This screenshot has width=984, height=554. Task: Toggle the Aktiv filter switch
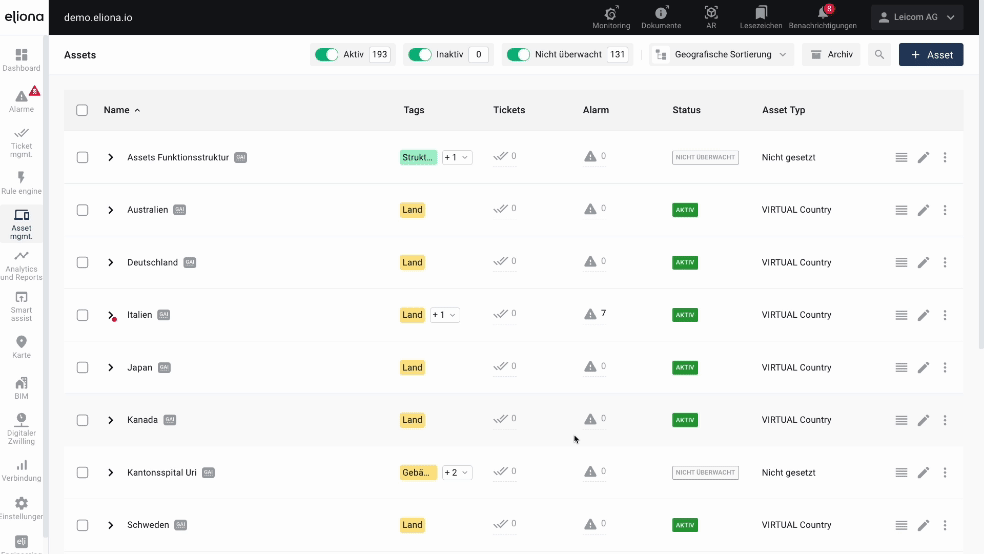(326, 55)
